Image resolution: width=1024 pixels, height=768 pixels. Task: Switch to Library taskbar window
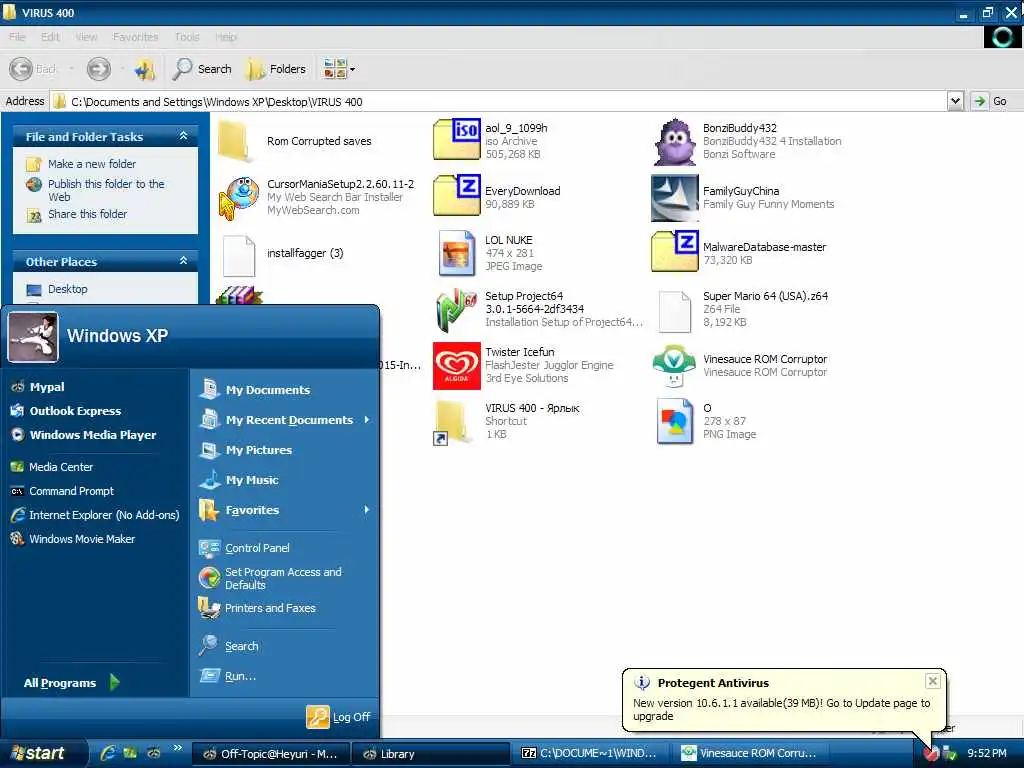click(x=430, y=754)
